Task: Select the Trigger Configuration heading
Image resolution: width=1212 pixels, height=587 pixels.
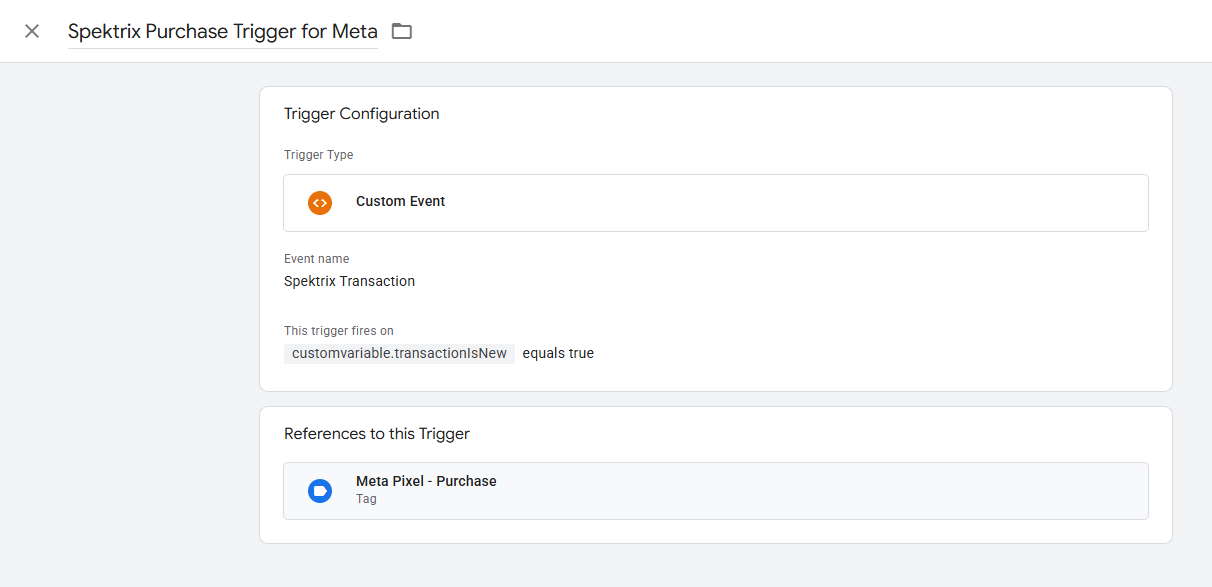Action: click(361, 113)
